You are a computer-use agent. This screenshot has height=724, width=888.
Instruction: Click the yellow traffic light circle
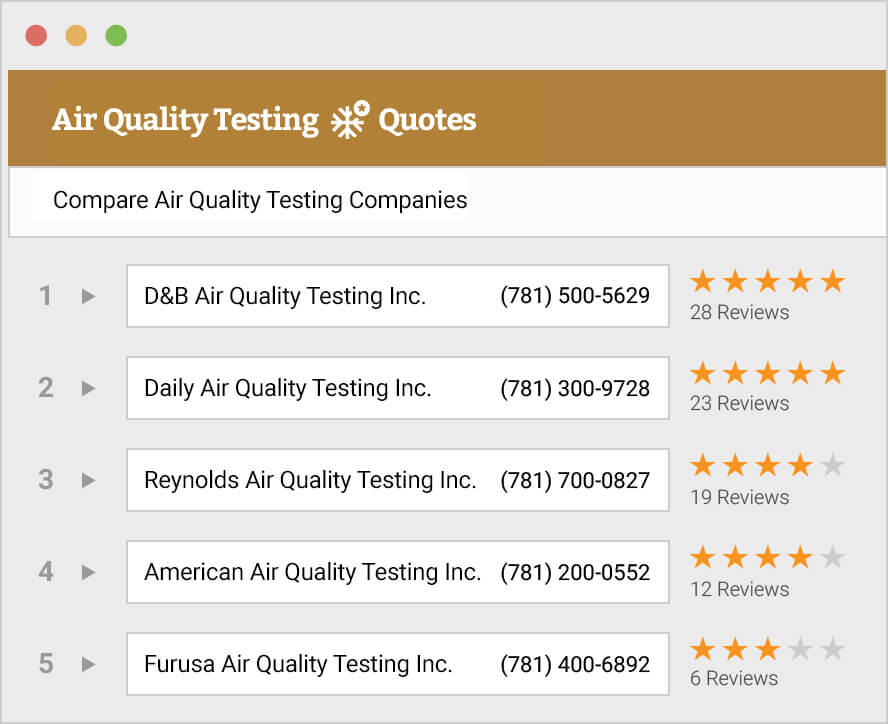tap(76, 34)
